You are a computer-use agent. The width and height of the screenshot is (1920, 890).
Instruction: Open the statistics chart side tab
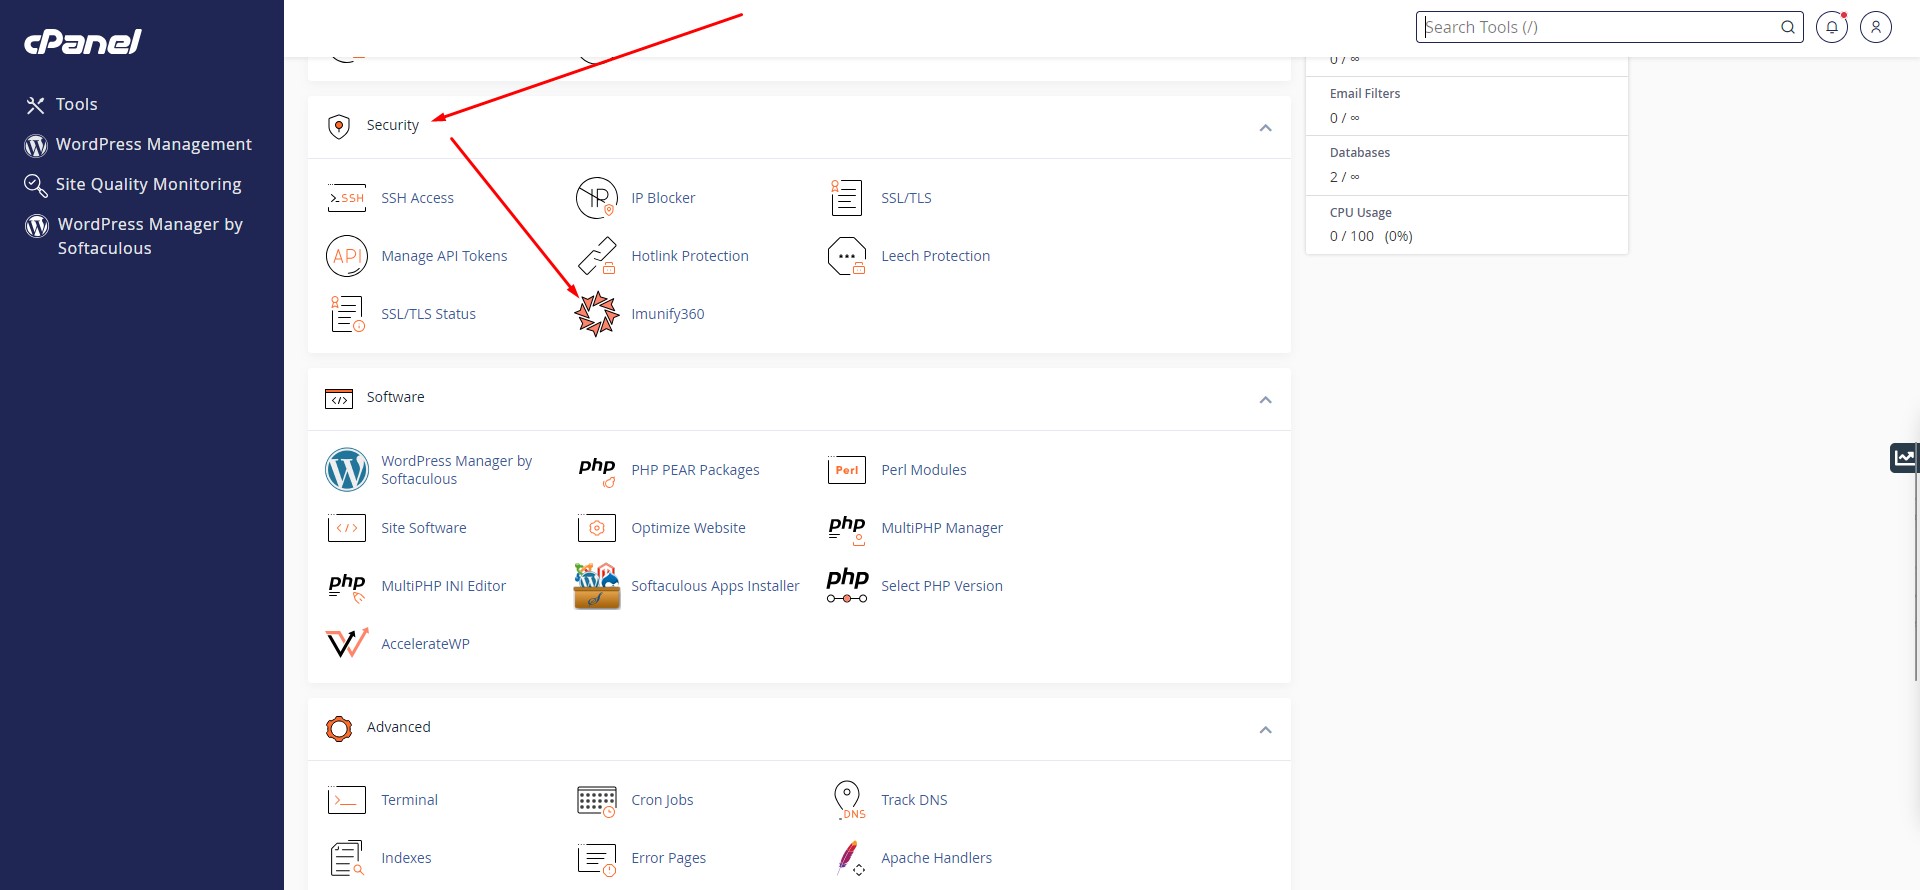(x=1904, y=458)
